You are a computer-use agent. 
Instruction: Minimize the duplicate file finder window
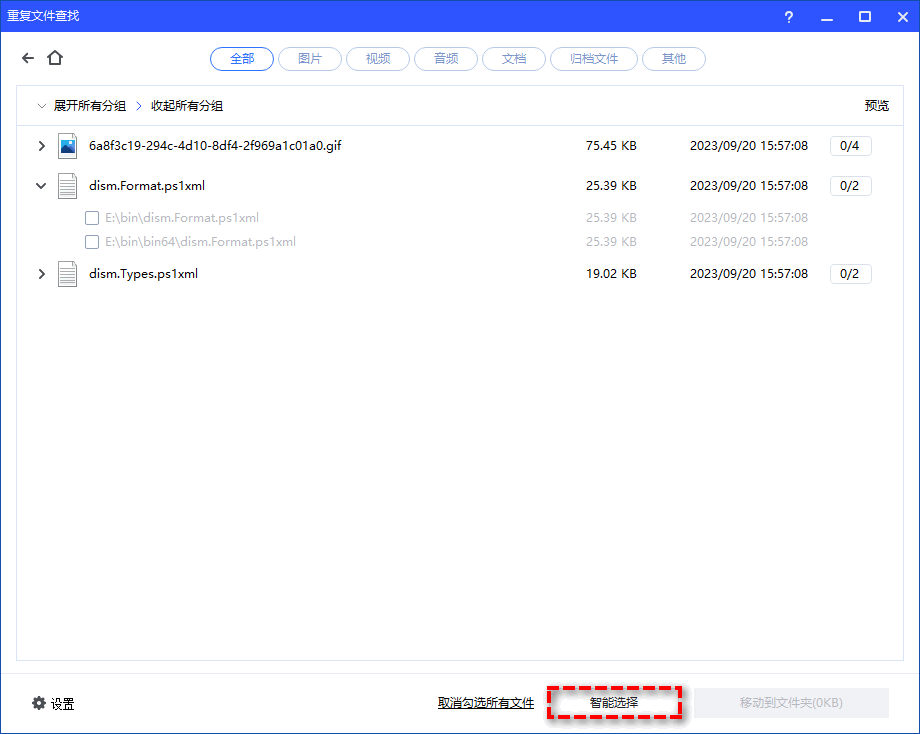pos(827,16)
